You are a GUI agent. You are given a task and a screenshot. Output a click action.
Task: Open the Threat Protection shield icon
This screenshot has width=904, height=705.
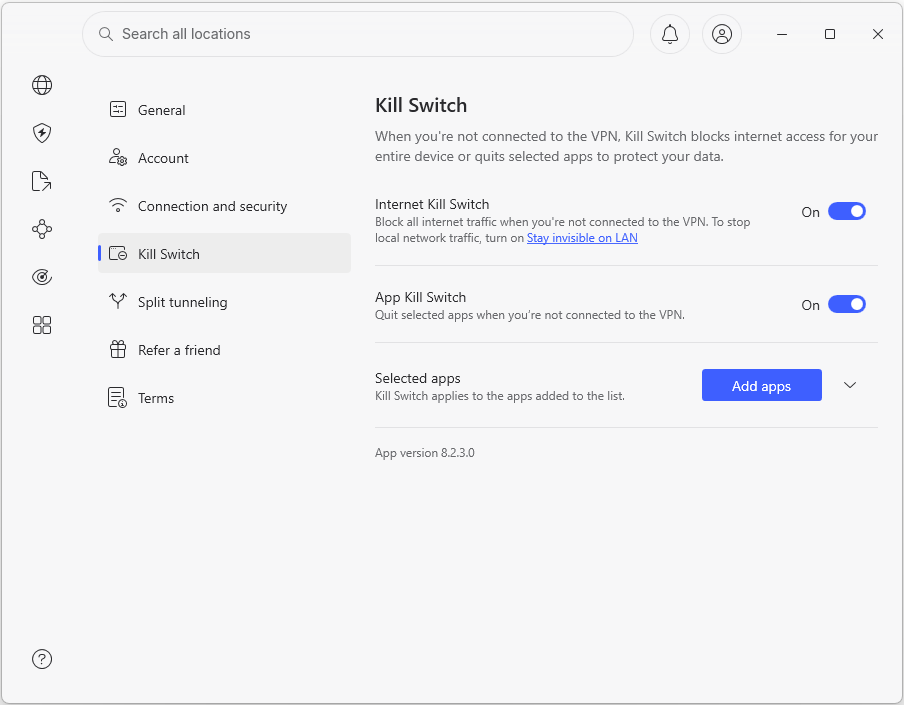42,133
